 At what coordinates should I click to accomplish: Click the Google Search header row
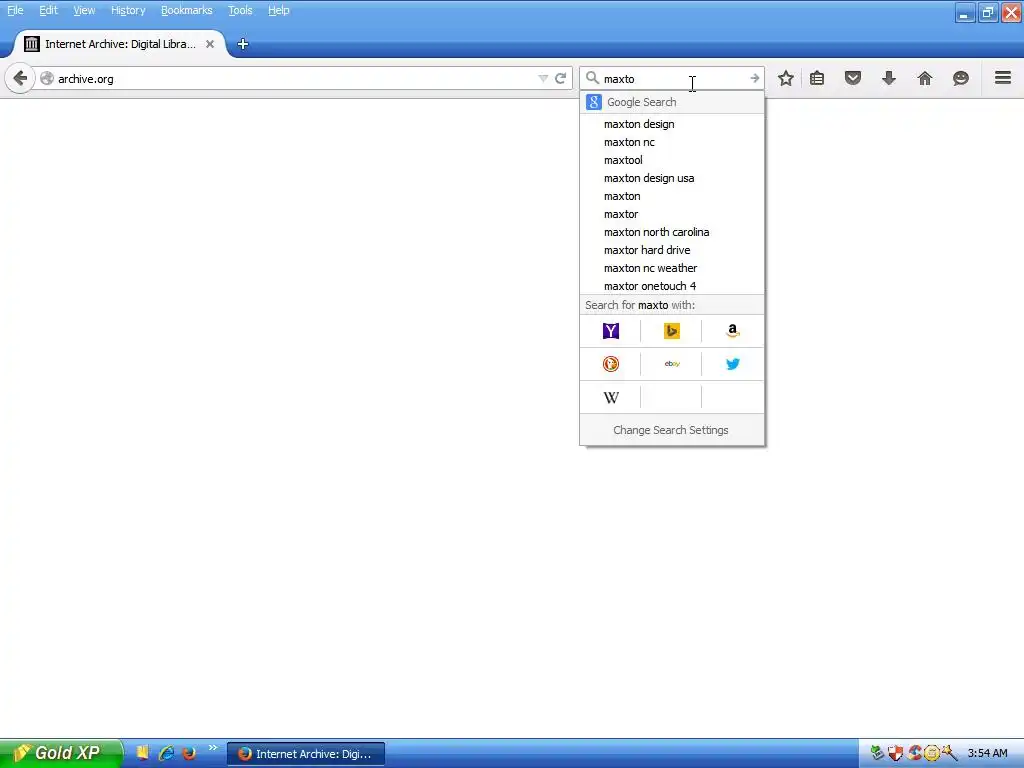(x=672, y=102)
